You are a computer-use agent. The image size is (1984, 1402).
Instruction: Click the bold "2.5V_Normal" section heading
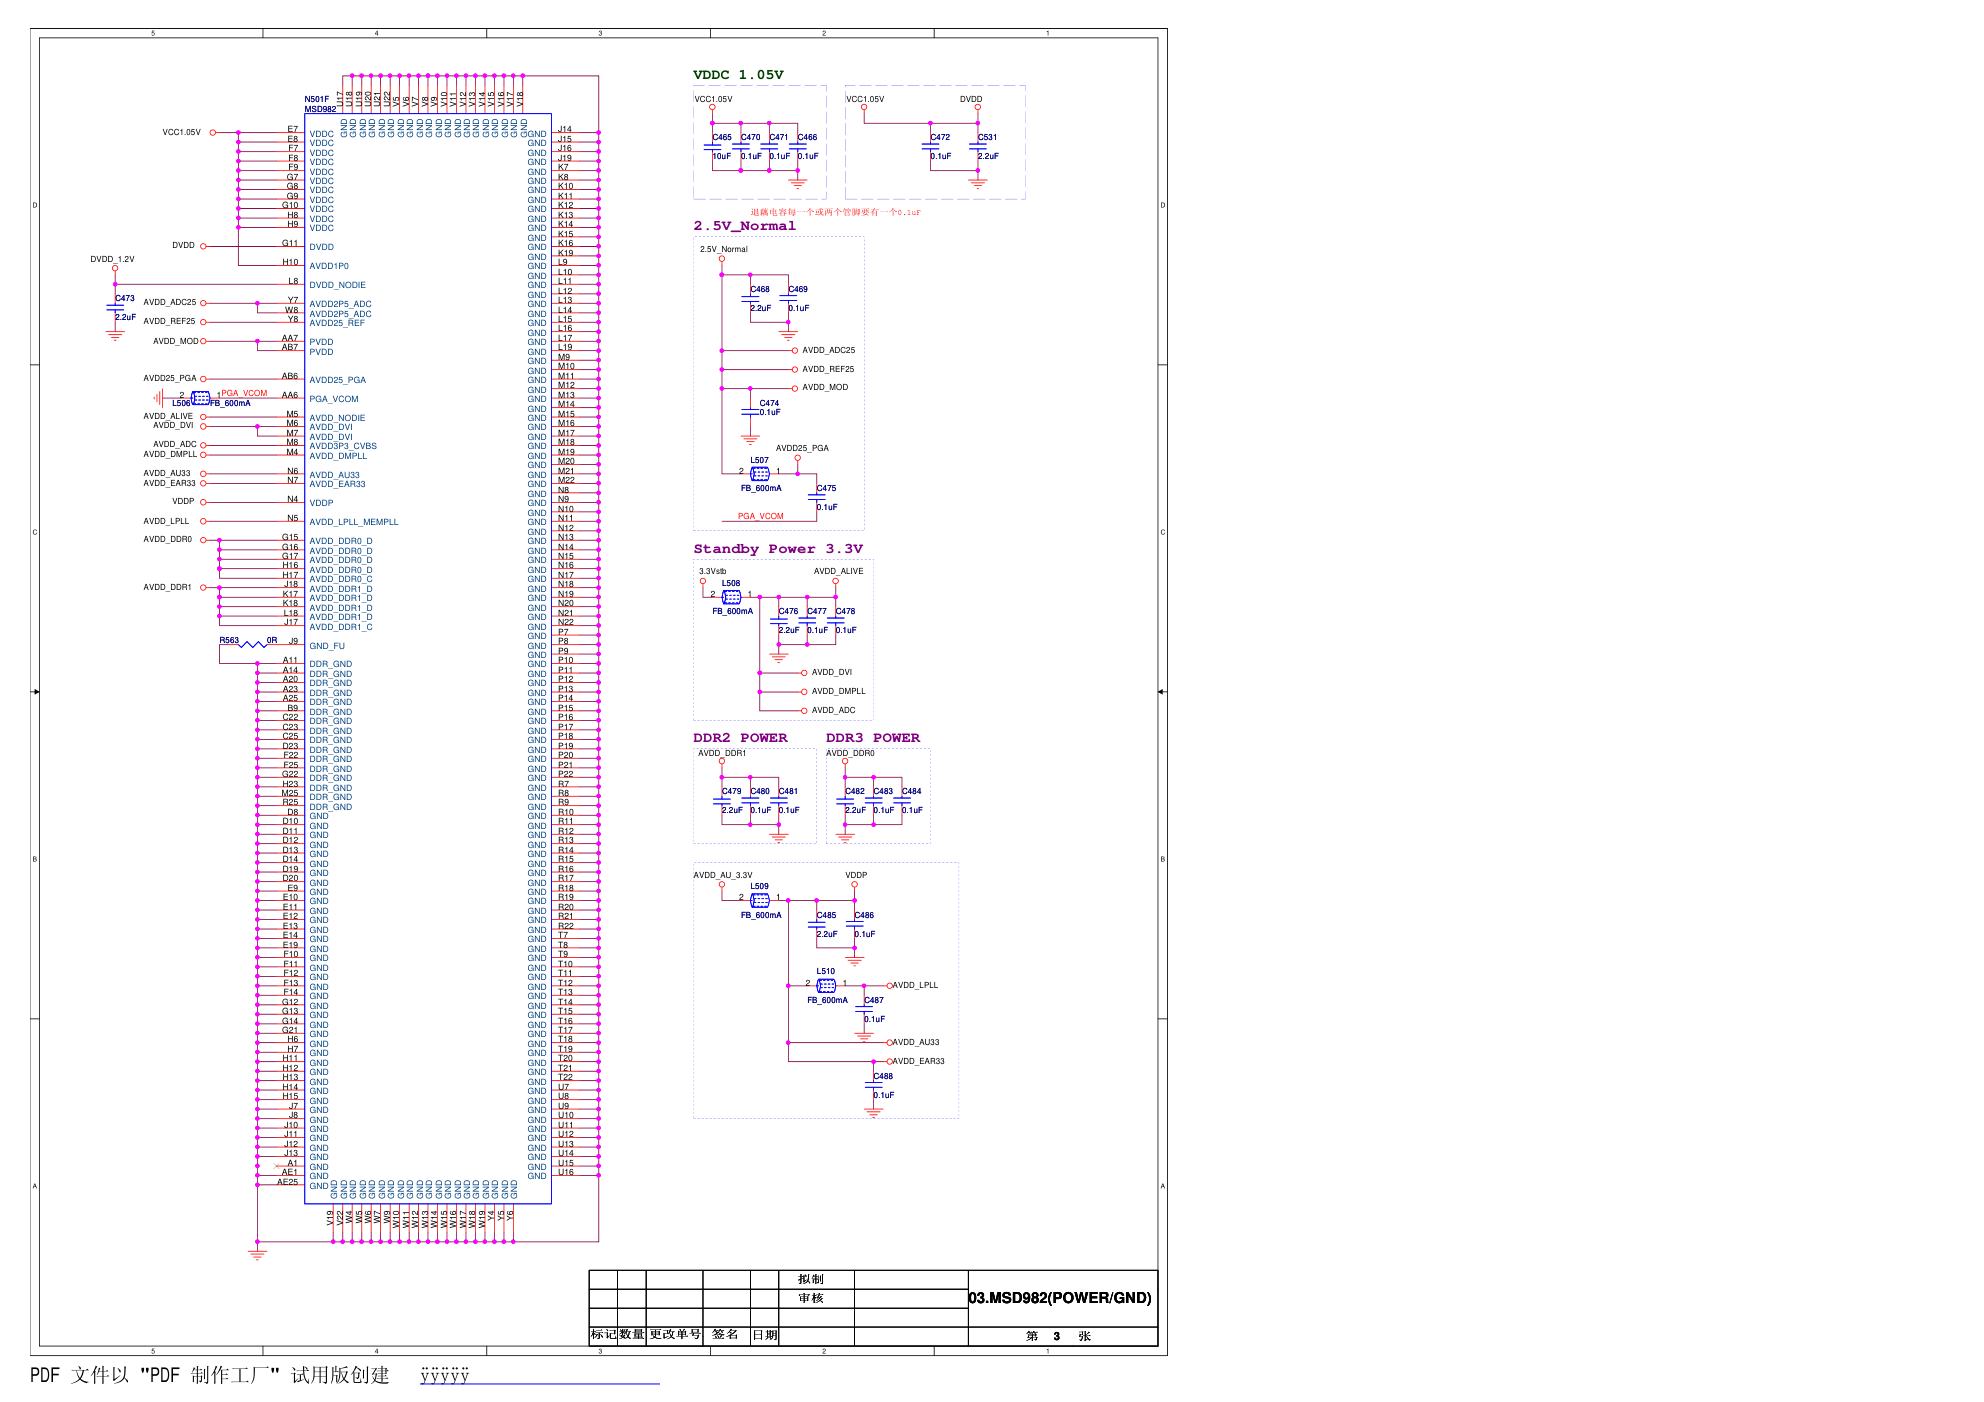click(745, 226)
